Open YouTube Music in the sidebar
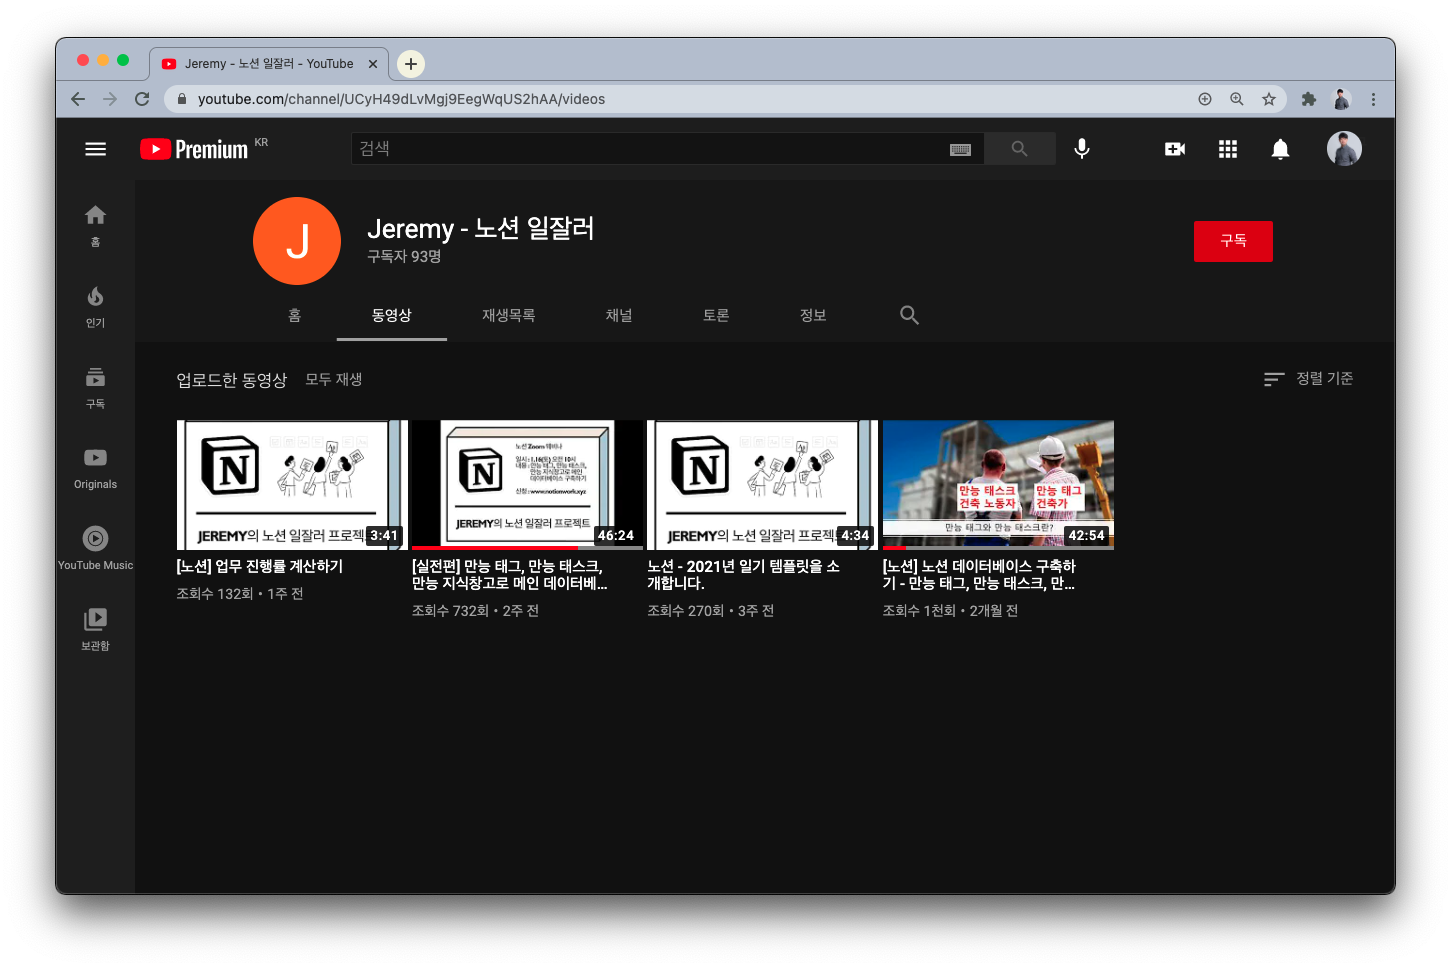 (95, 550)
